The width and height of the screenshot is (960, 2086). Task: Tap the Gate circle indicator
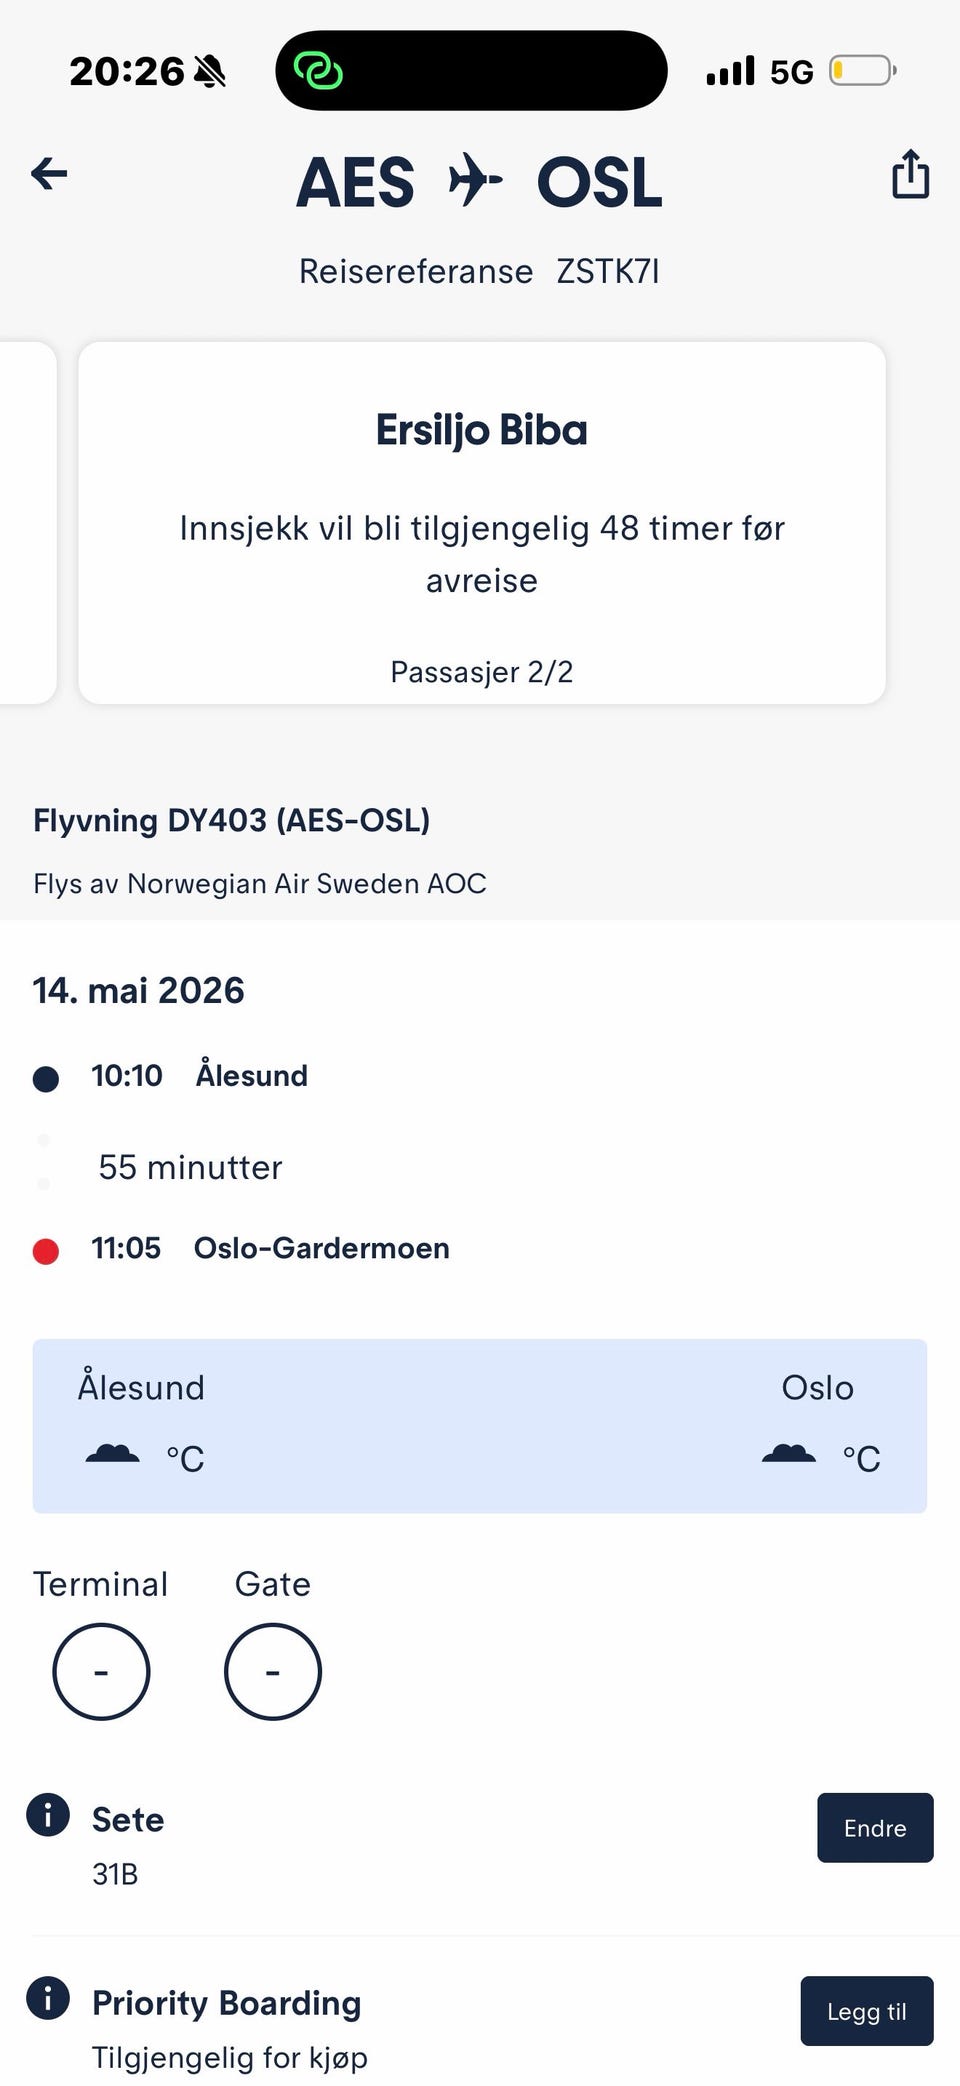tap(273, 1671)
